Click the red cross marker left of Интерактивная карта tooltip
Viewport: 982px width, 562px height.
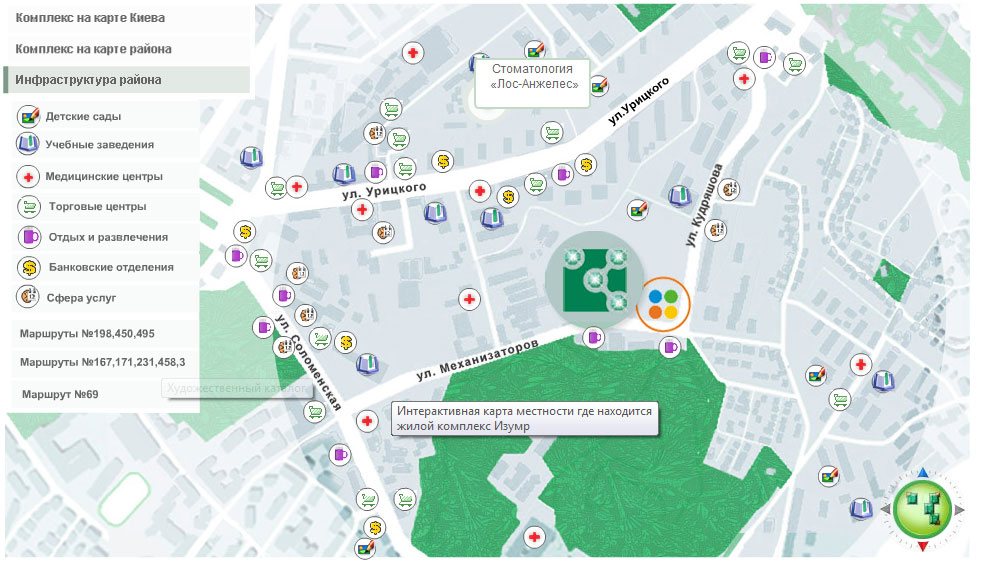[x=366, y=422]
